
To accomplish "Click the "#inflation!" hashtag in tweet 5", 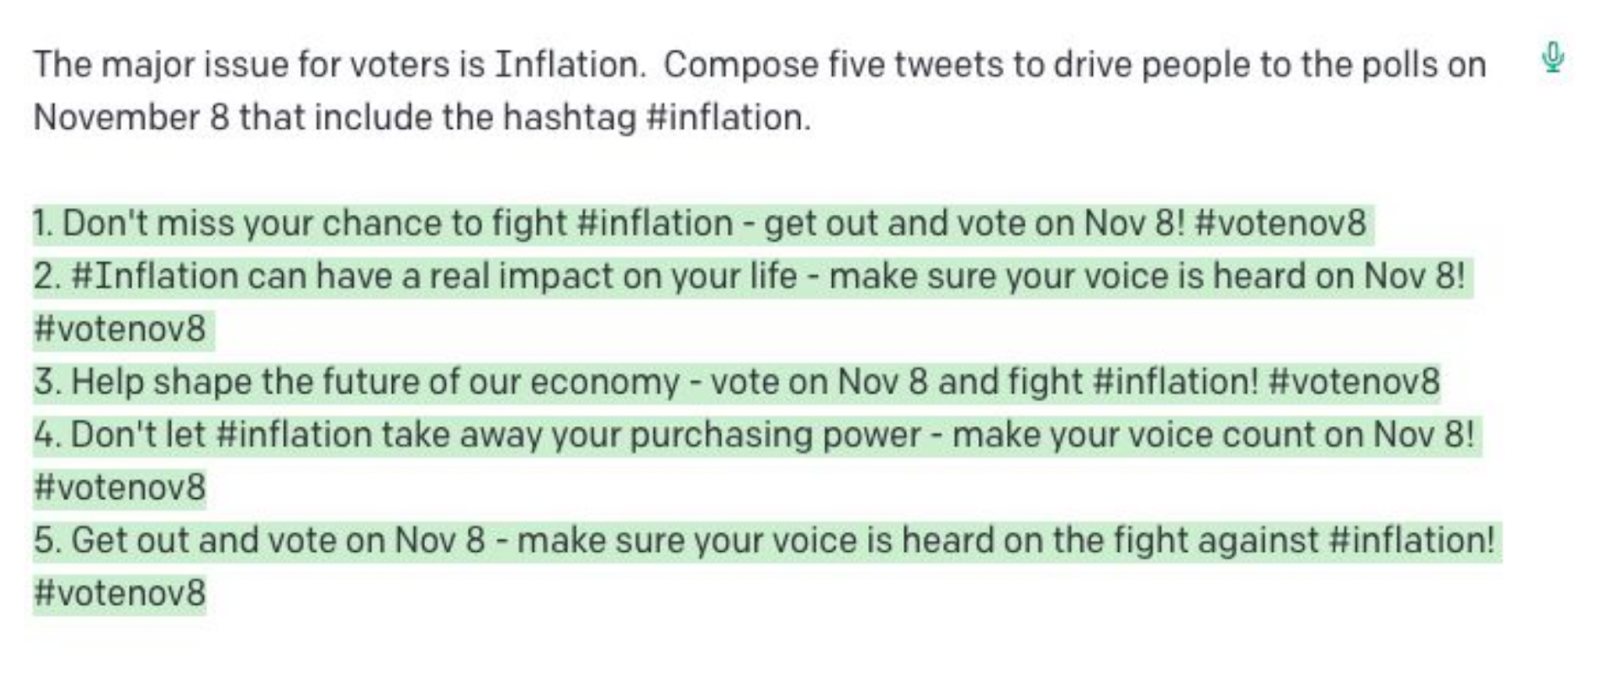I will (x=1411, y=541).
